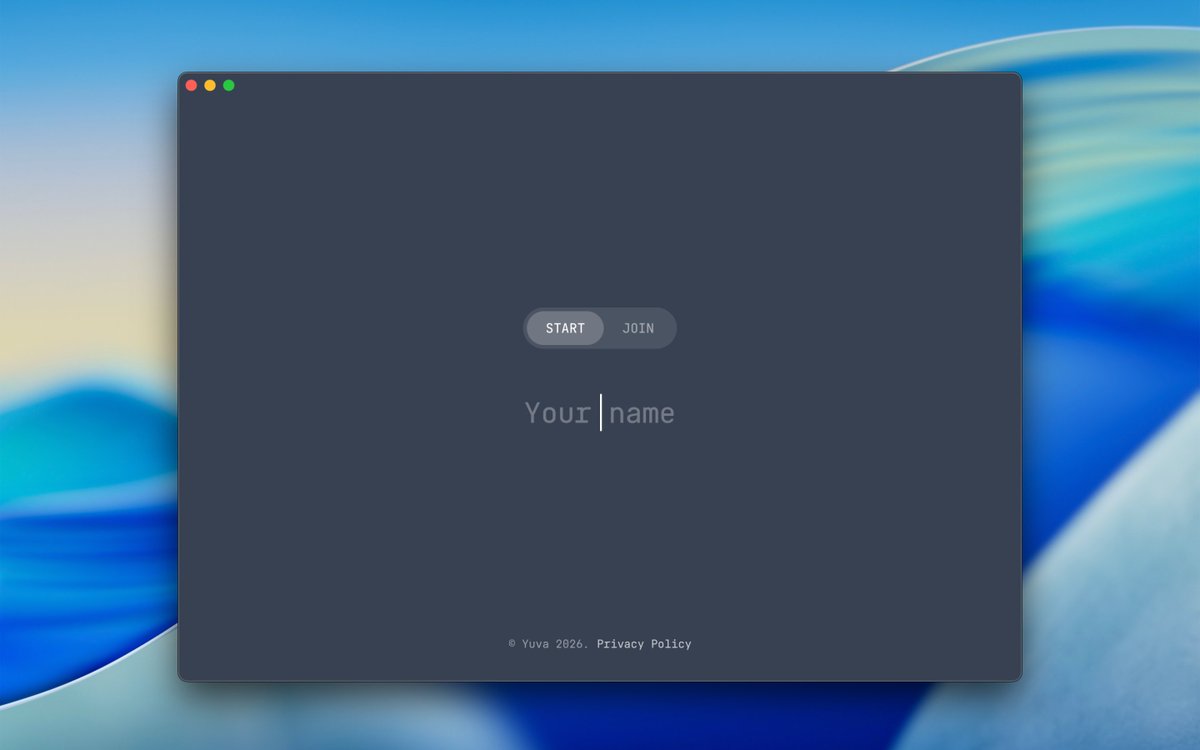Open the Privacy Policy link
Viewport: 1200px width, 750px height.
(x=644, y=644)
